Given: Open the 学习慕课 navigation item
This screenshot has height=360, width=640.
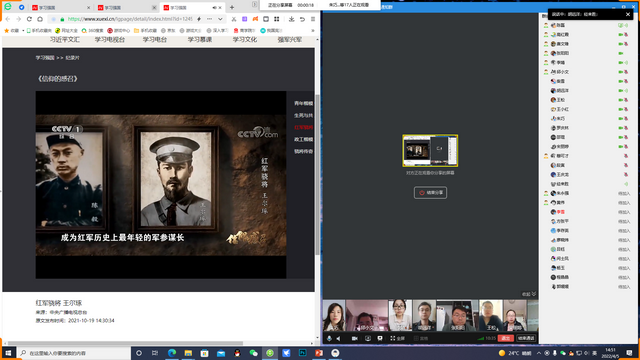Looking at the screenshot, I should 200,40.
